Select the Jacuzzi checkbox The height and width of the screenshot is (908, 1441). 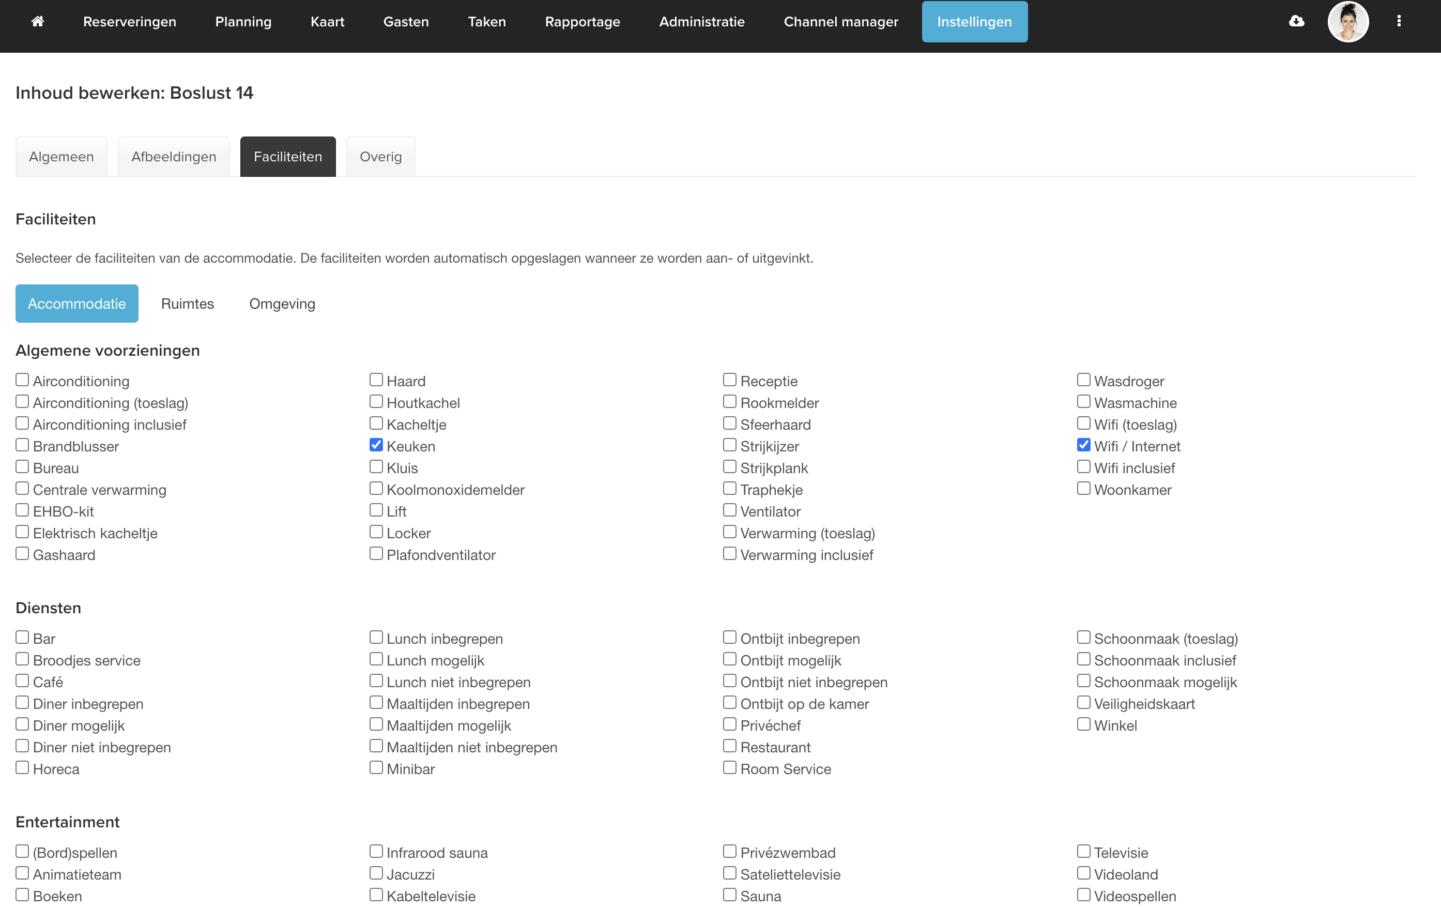[376, 873]
